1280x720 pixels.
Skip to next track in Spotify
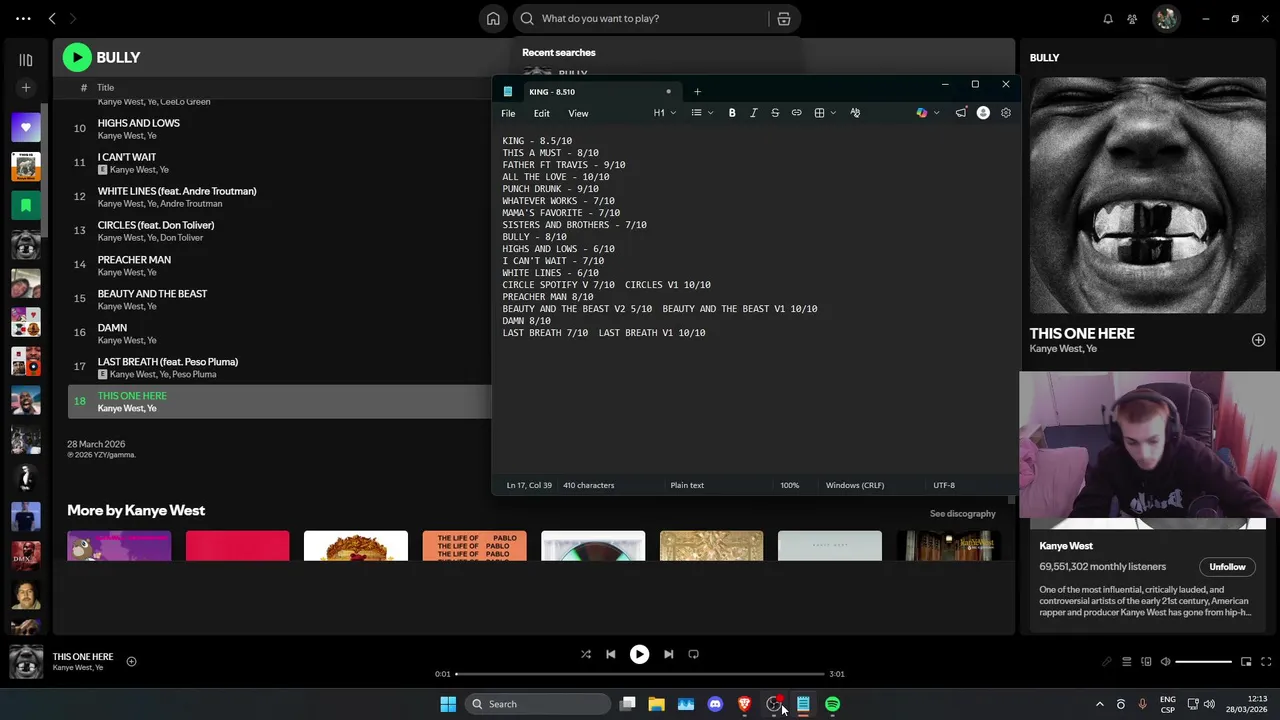(x=668, y=654)
